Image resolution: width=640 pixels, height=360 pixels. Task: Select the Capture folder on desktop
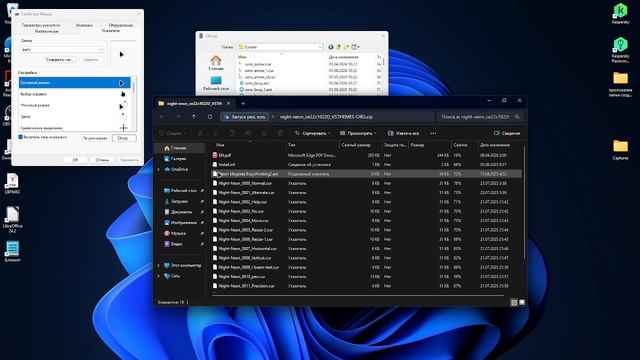coord(620,149)
